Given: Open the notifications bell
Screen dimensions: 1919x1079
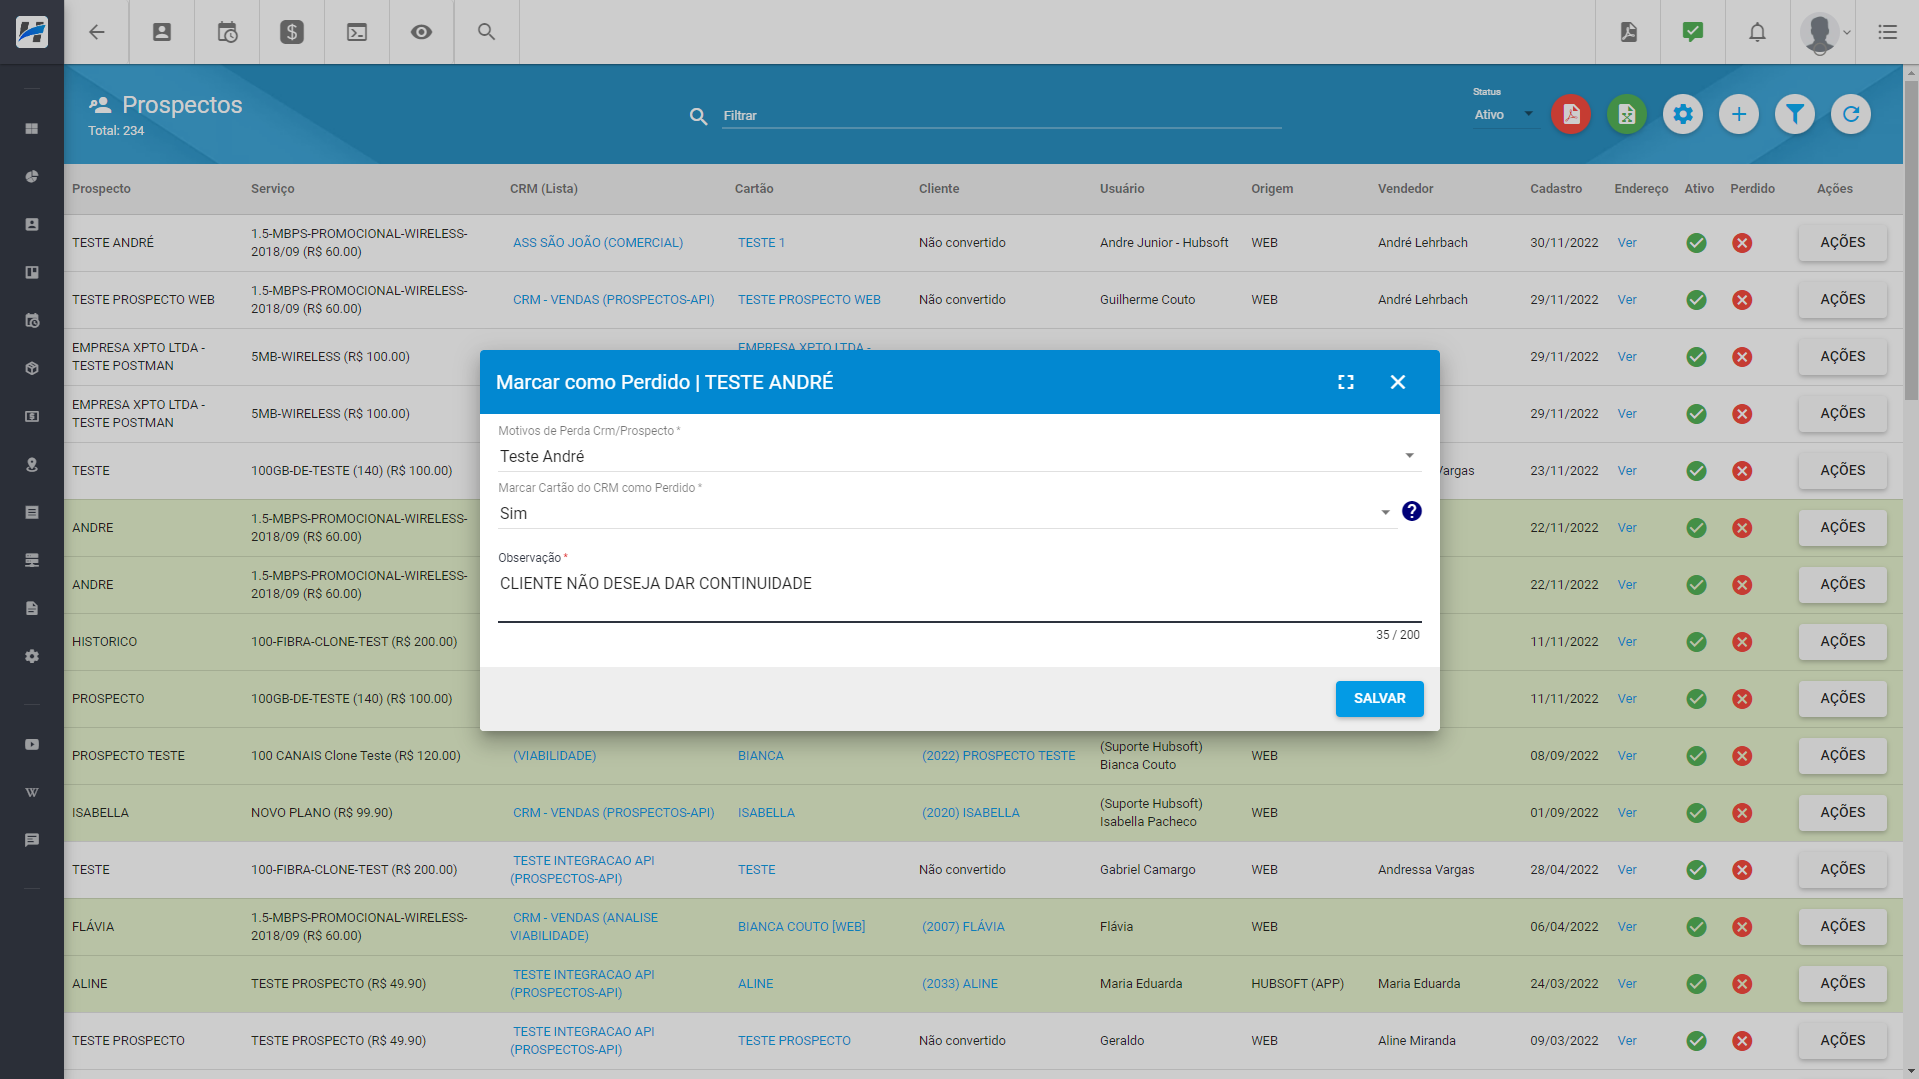Looking at the screenshot, I should (1757, 32).
